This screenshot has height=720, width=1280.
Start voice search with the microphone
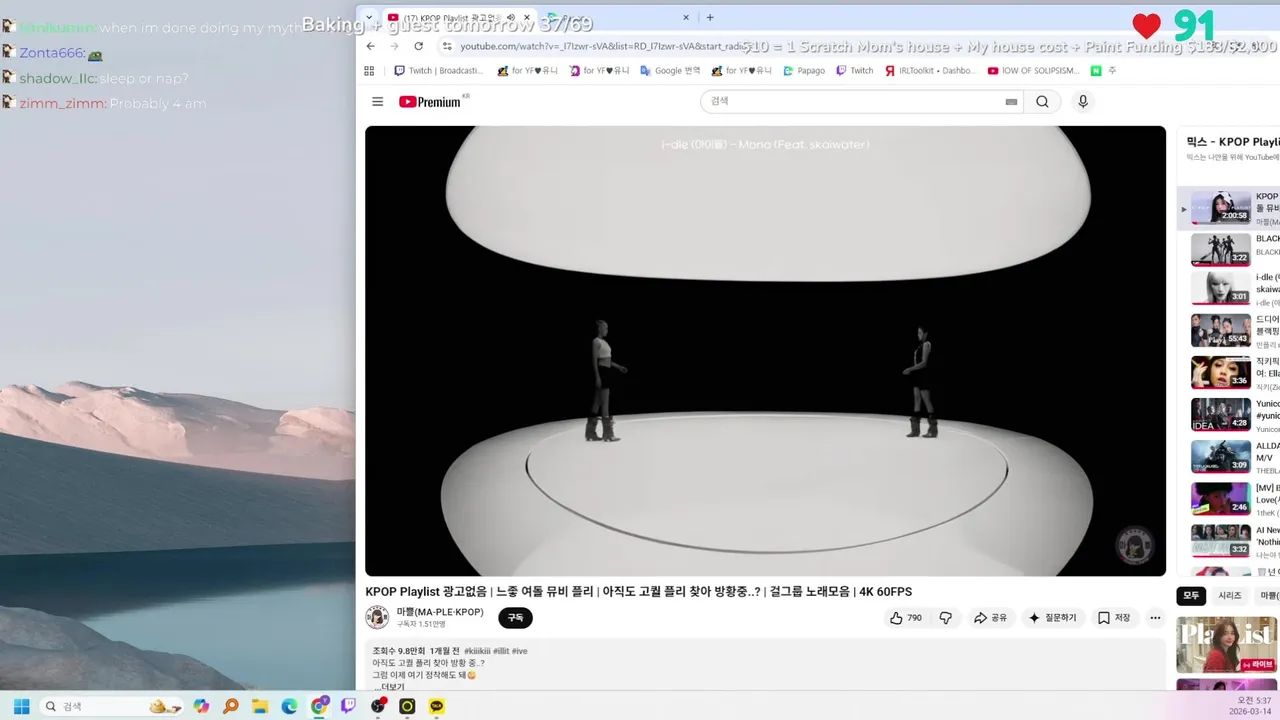point(1082,101)
